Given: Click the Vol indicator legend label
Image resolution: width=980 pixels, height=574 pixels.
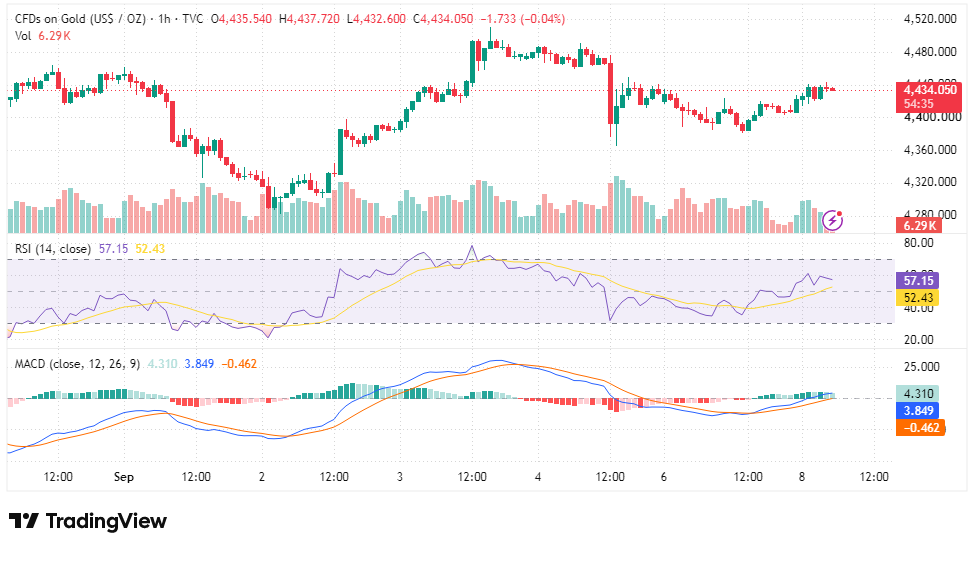Looking at the screenshot, I should click(23, 36).
